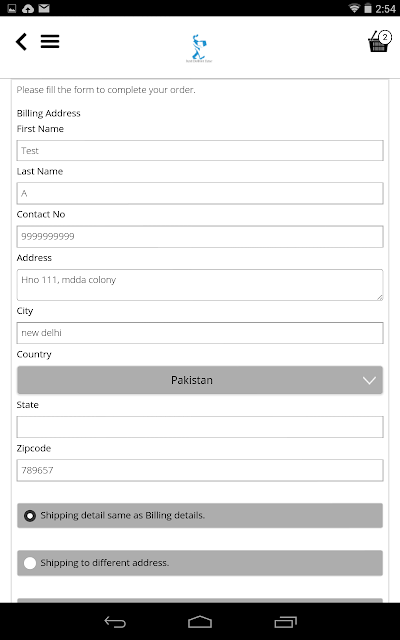Tap the blue store logo
This screenshot has width=400, height=640.
pos(199,49)
